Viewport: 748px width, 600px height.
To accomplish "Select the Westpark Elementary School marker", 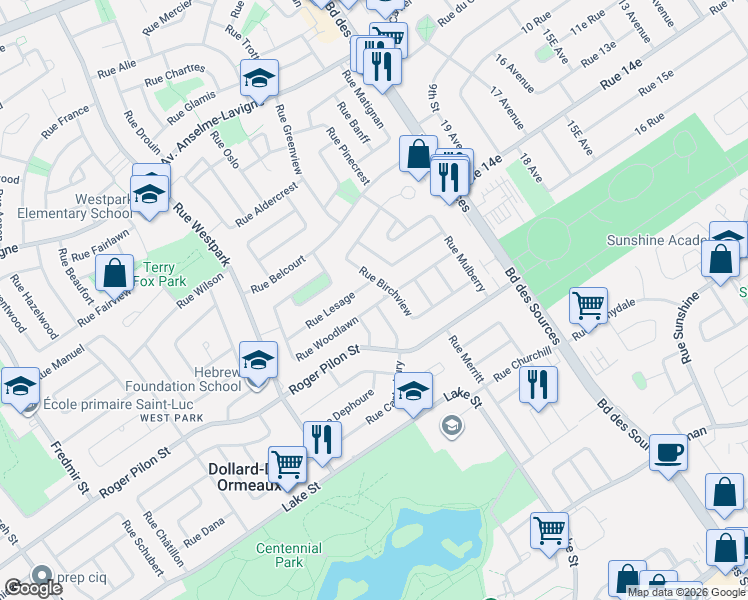I will pos(149,196).
